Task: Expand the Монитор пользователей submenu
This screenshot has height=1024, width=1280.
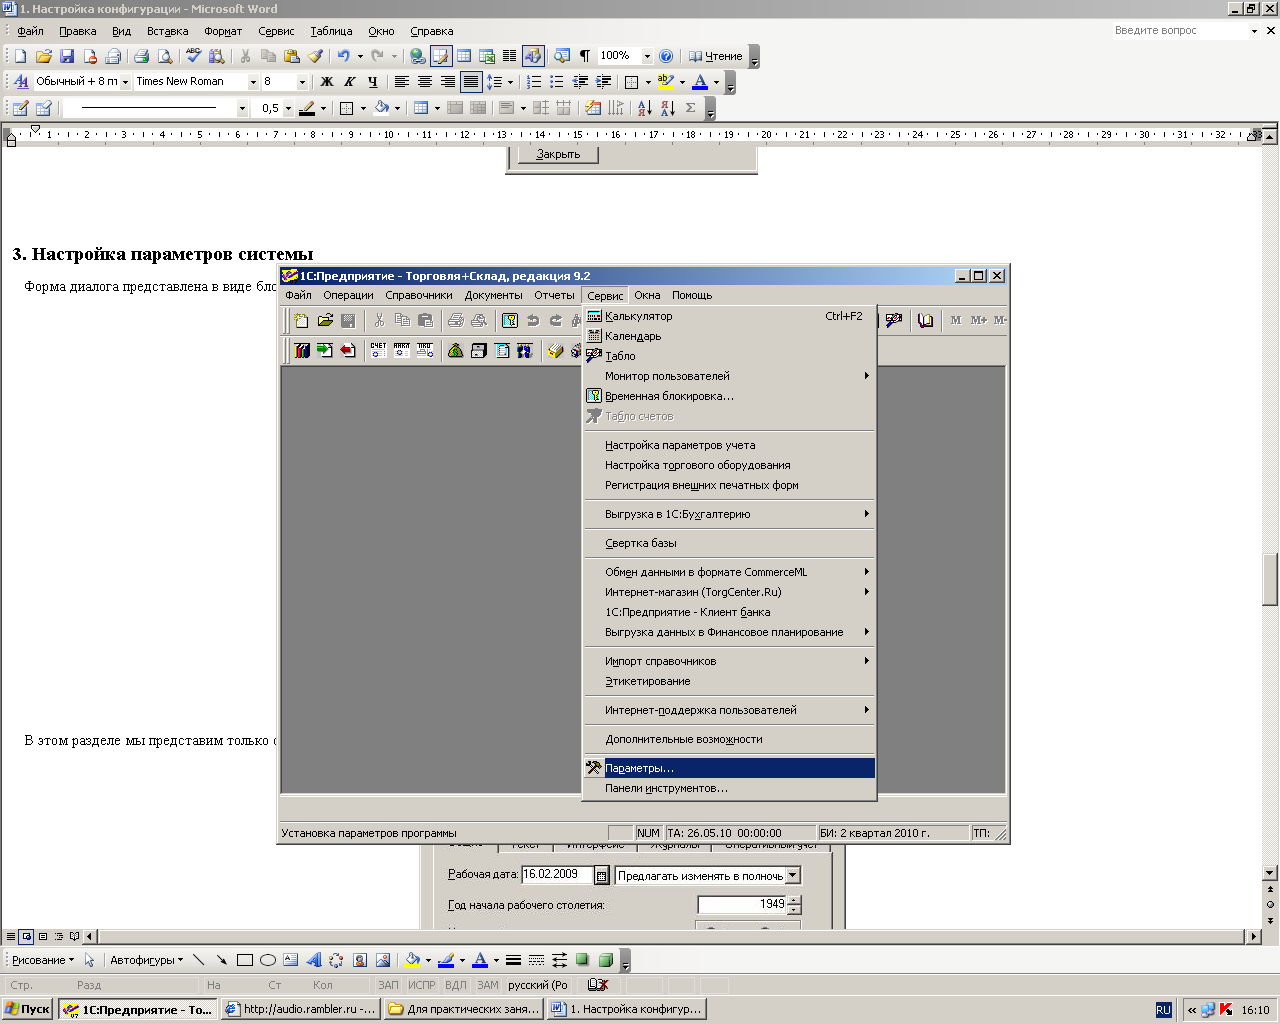Action: coord(728,376)
